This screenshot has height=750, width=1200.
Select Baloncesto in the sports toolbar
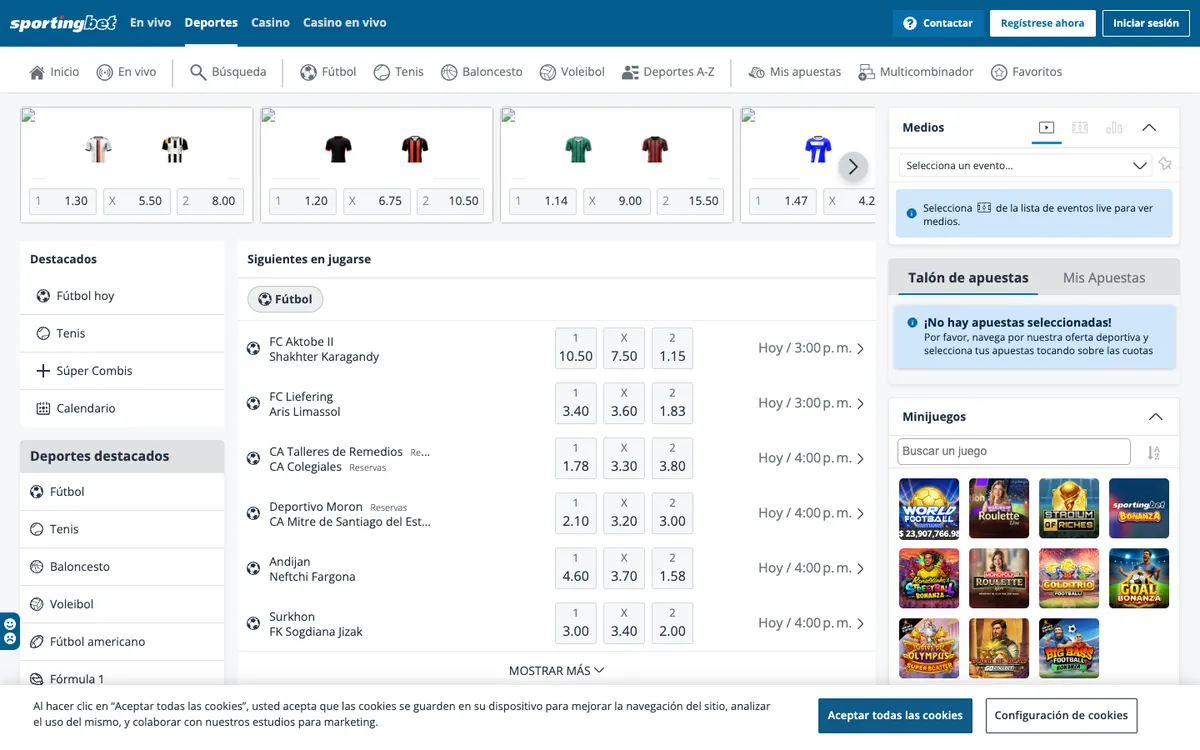click(x=481, y=72)
